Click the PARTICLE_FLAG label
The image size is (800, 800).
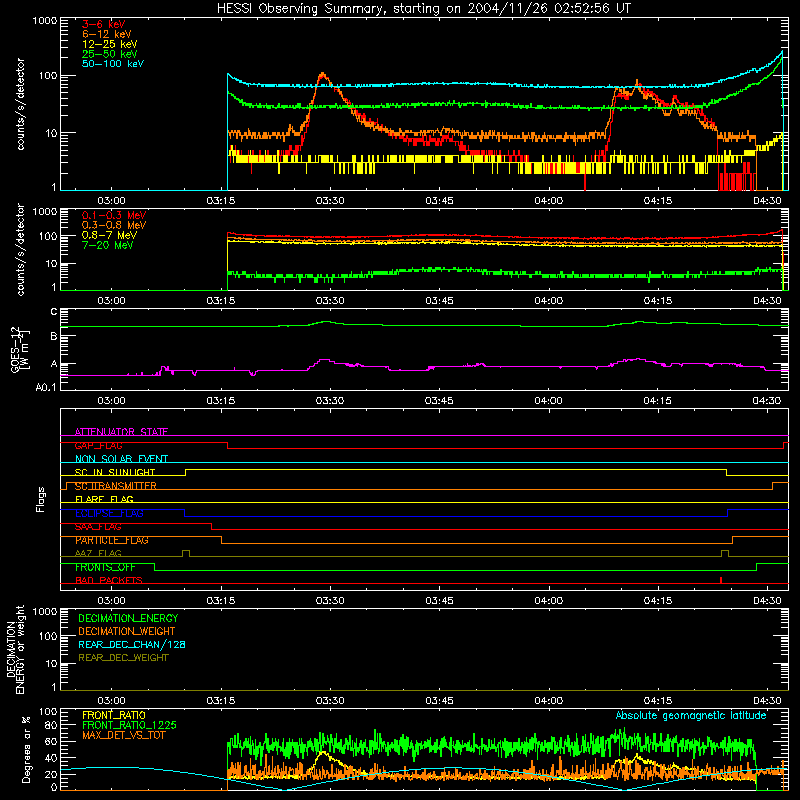click(x=112, y=540)
